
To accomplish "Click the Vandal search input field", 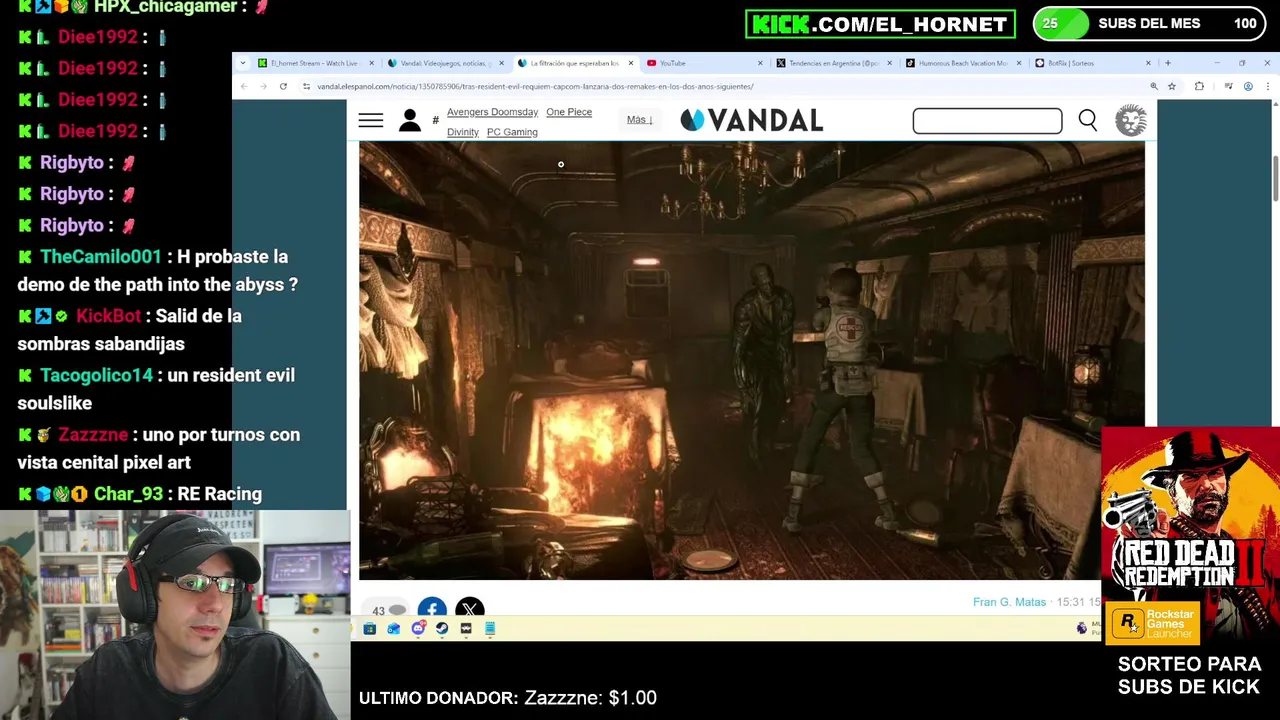I will coord(987,121).
